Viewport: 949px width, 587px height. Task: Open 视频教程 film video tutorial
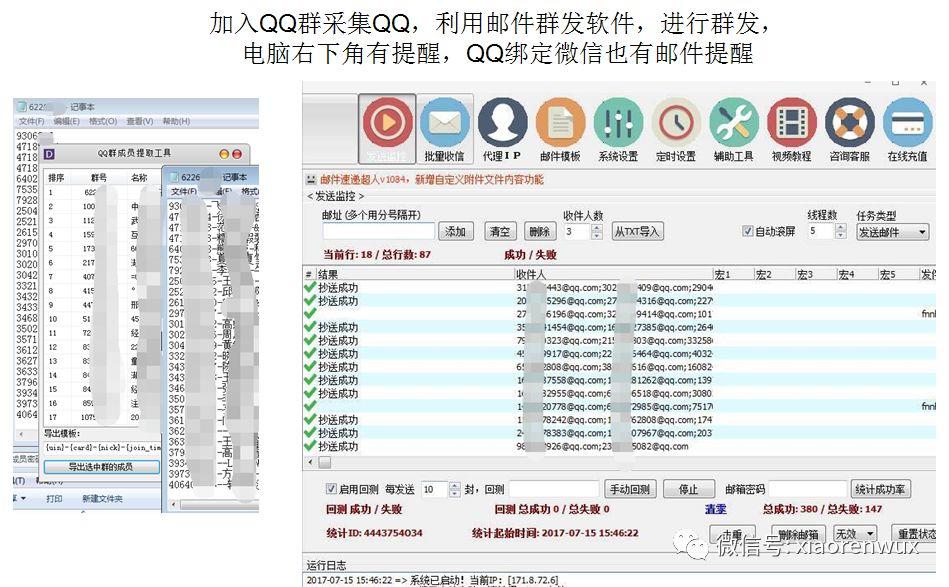792,123
